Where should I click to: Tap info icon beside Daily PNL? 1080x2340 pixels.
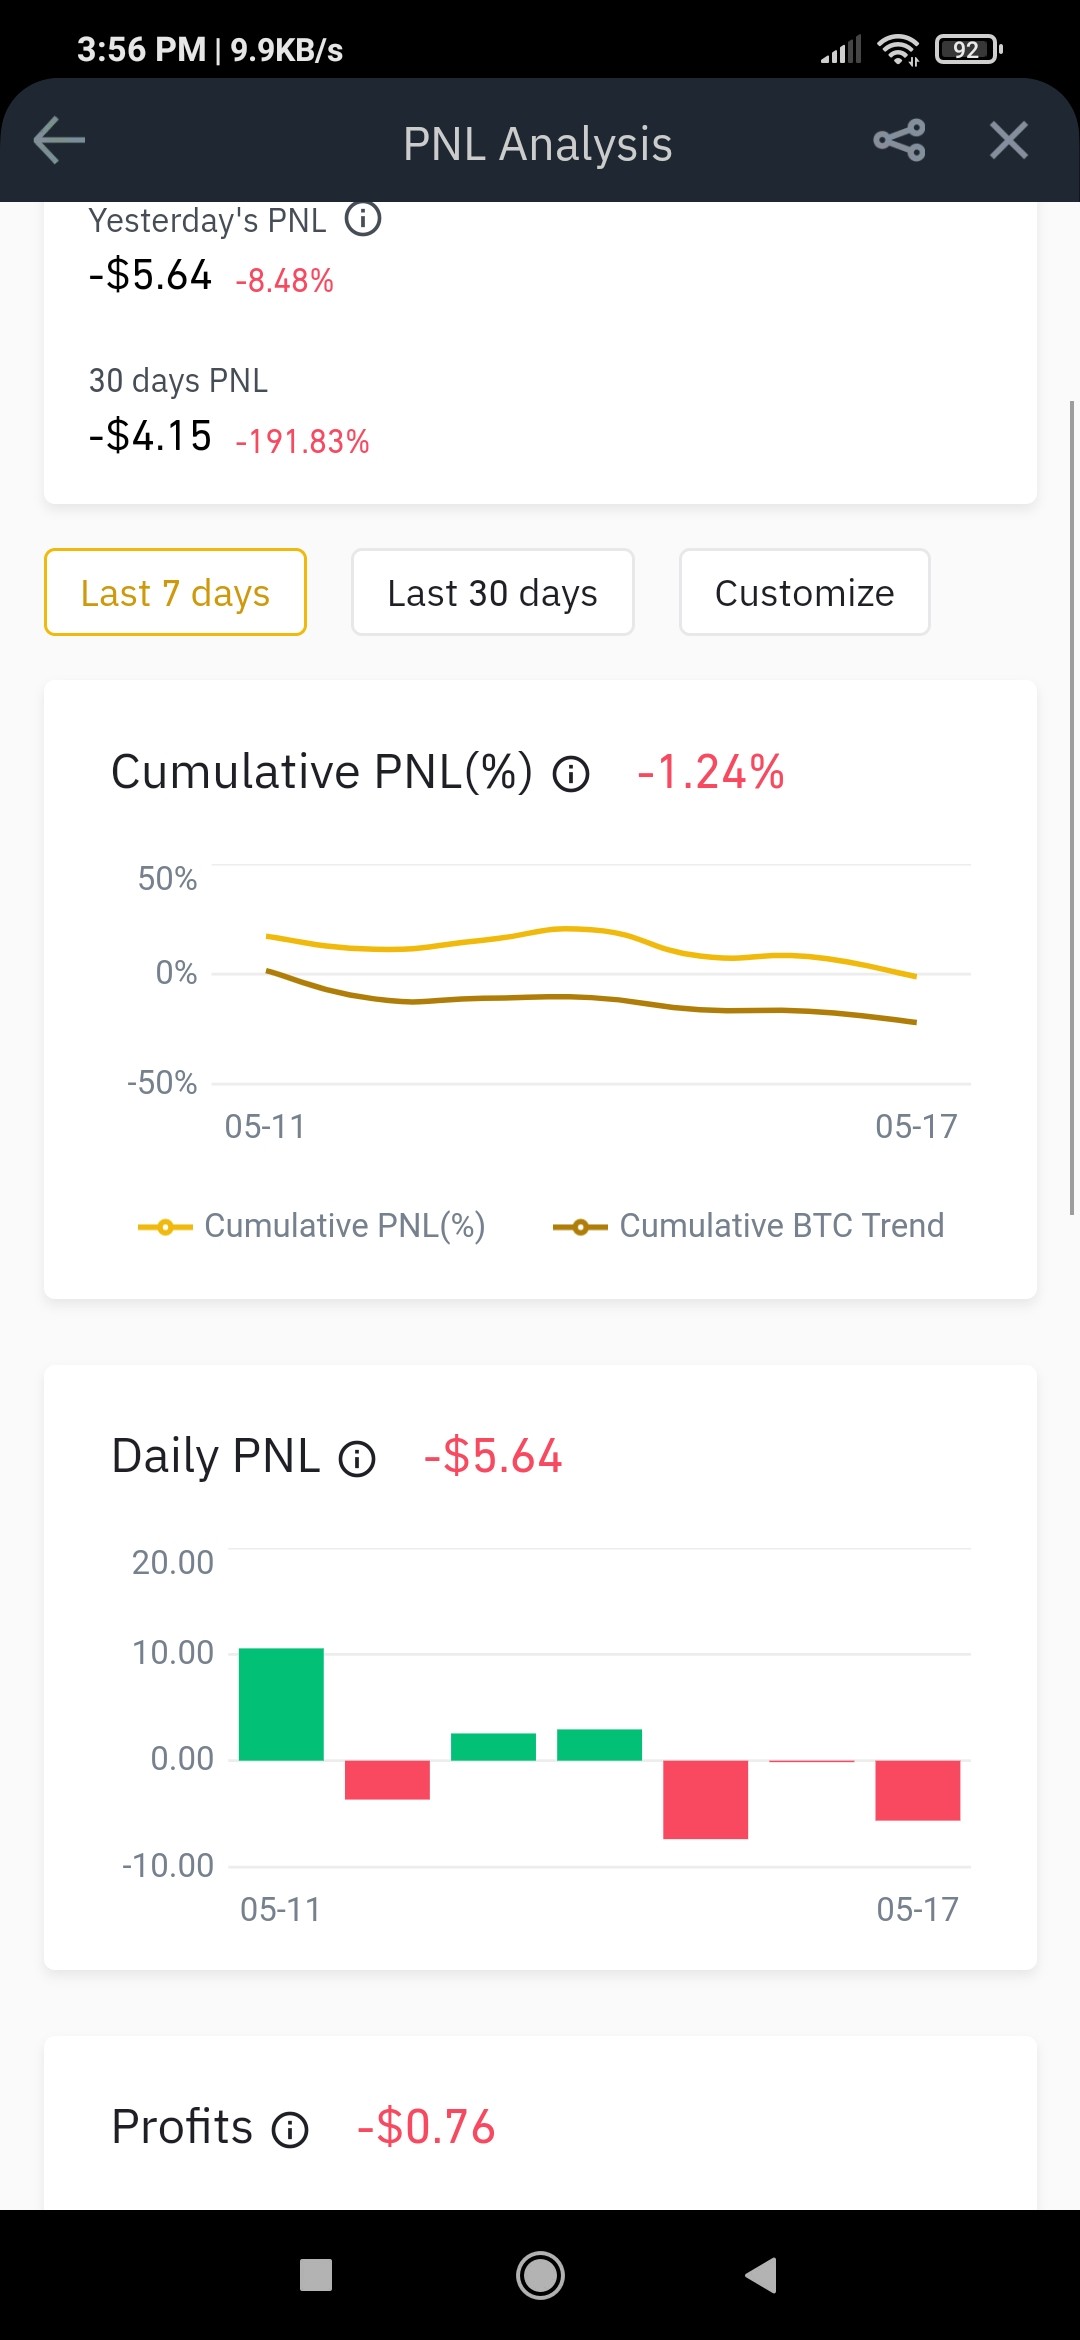(357, 1459)
